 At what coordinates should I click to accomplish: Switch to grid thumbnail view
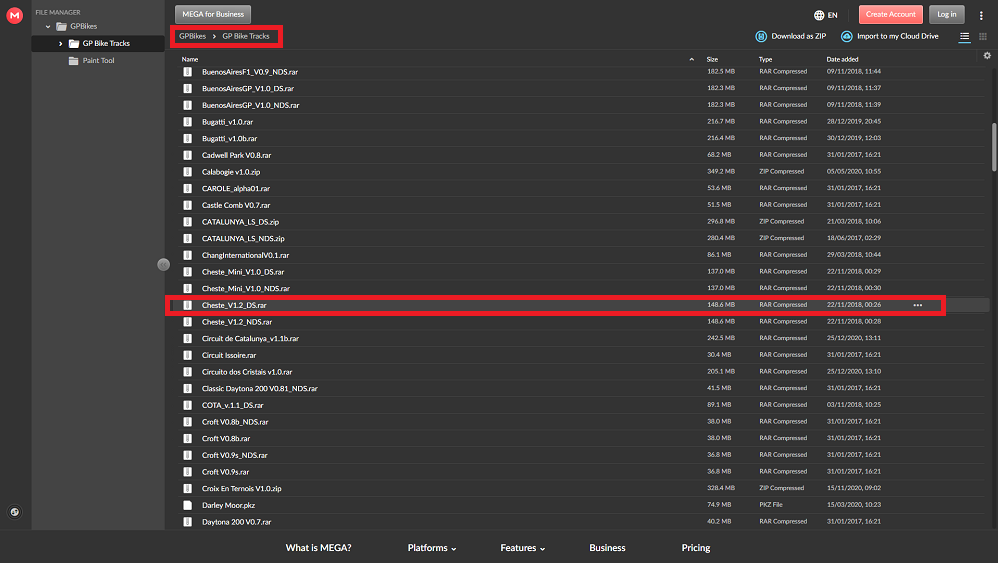pos(983,37)
